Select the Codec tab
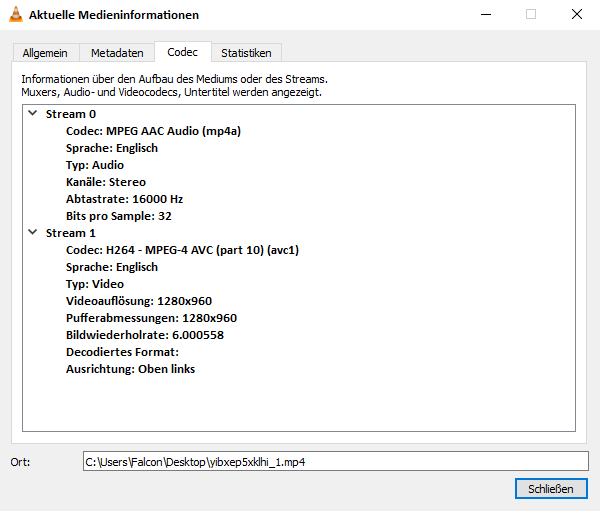Screen dimensions: 600x511 [183, 52]
